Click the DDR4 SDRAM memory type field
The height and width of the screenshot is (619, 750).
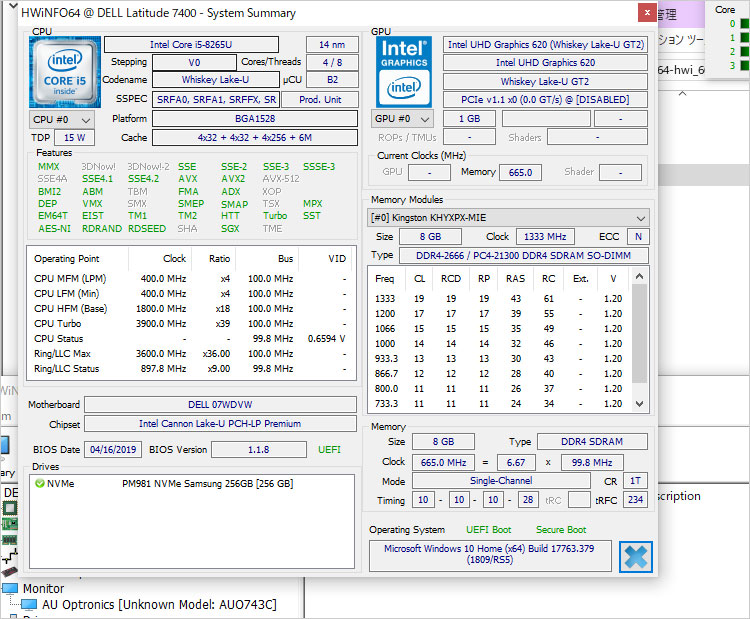(592, 442)
